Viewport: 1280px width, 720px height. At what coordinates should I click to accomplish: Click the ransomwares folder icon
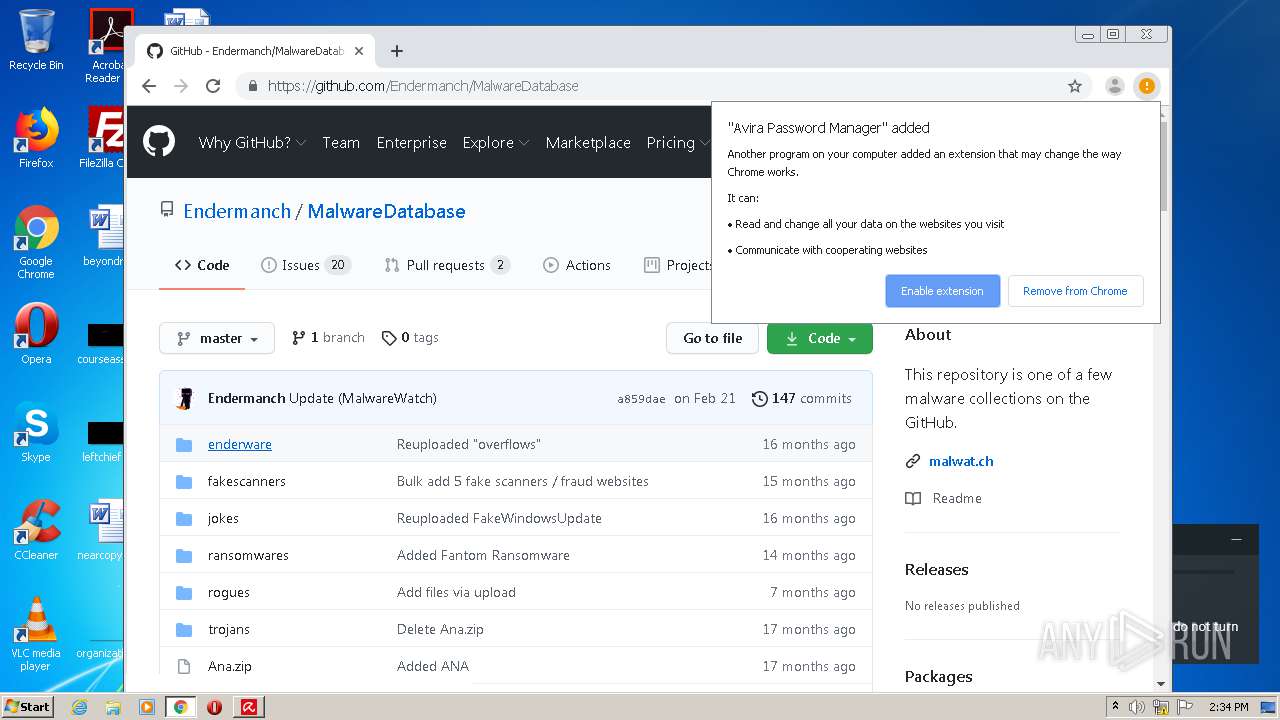[184, 555]
